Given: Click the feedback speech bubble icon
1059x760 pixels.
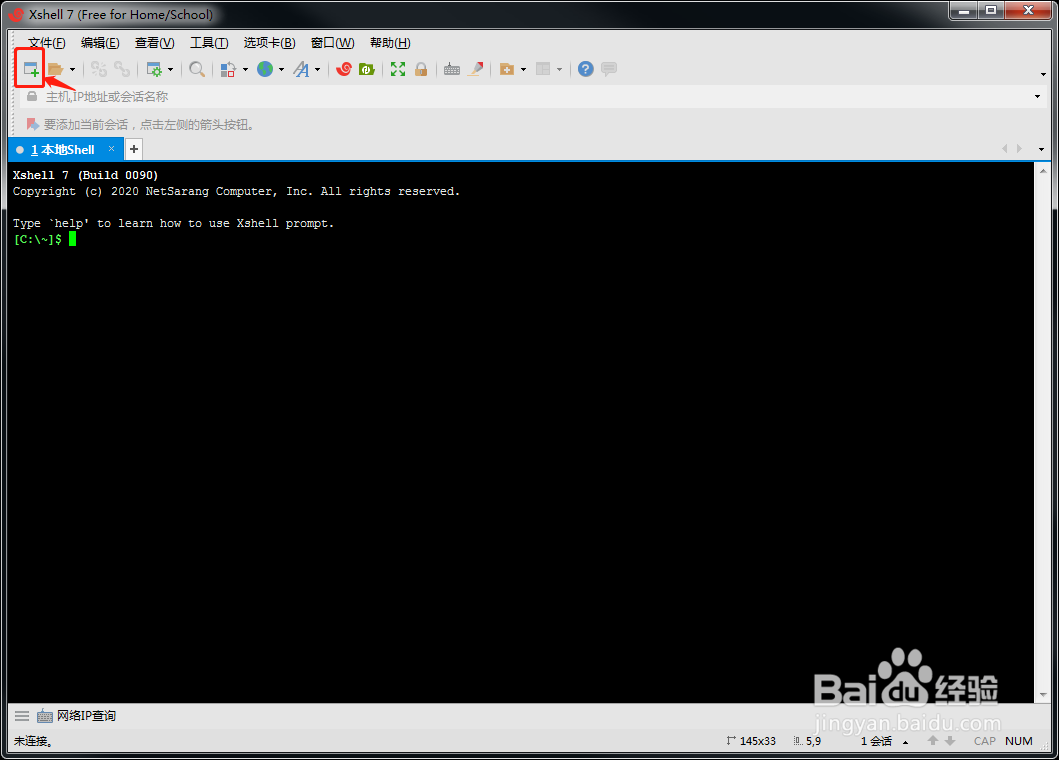Looking at the screenshot, I should click(x=609, y=69).
